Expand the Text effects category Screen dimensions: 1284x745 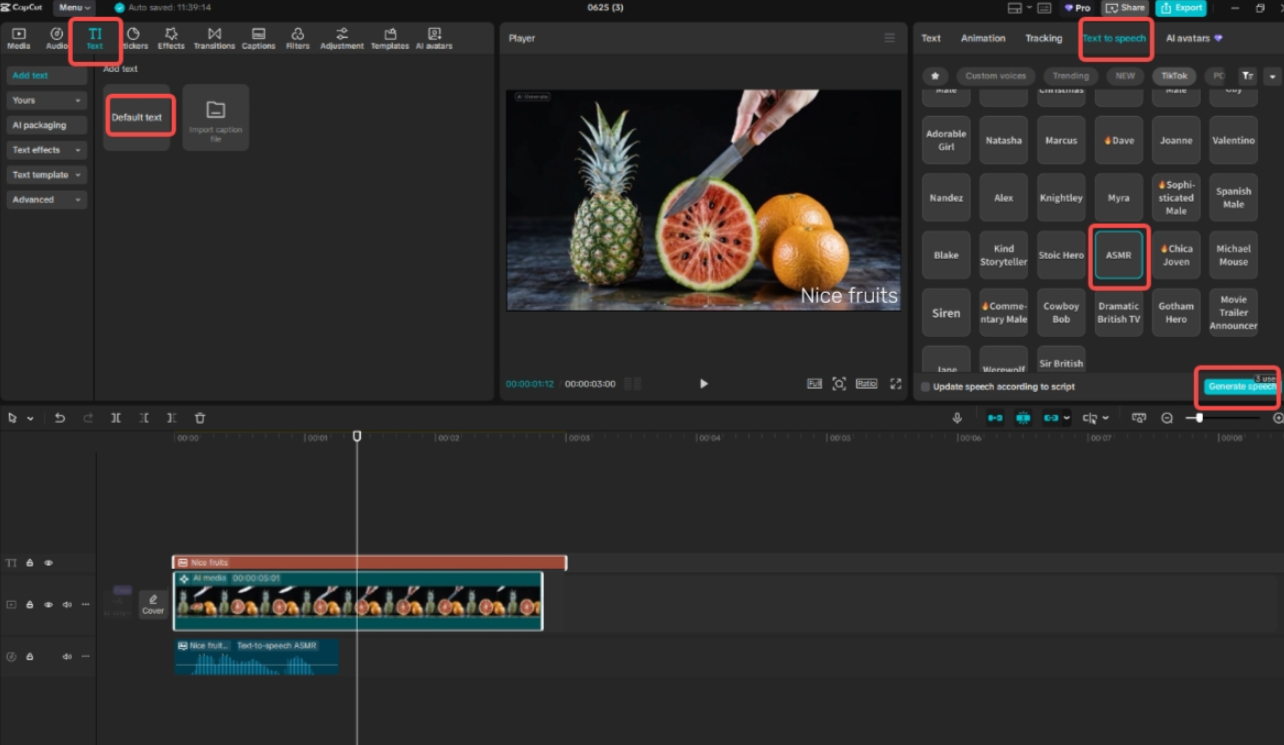pyautogui.click(x=46, y=150)
